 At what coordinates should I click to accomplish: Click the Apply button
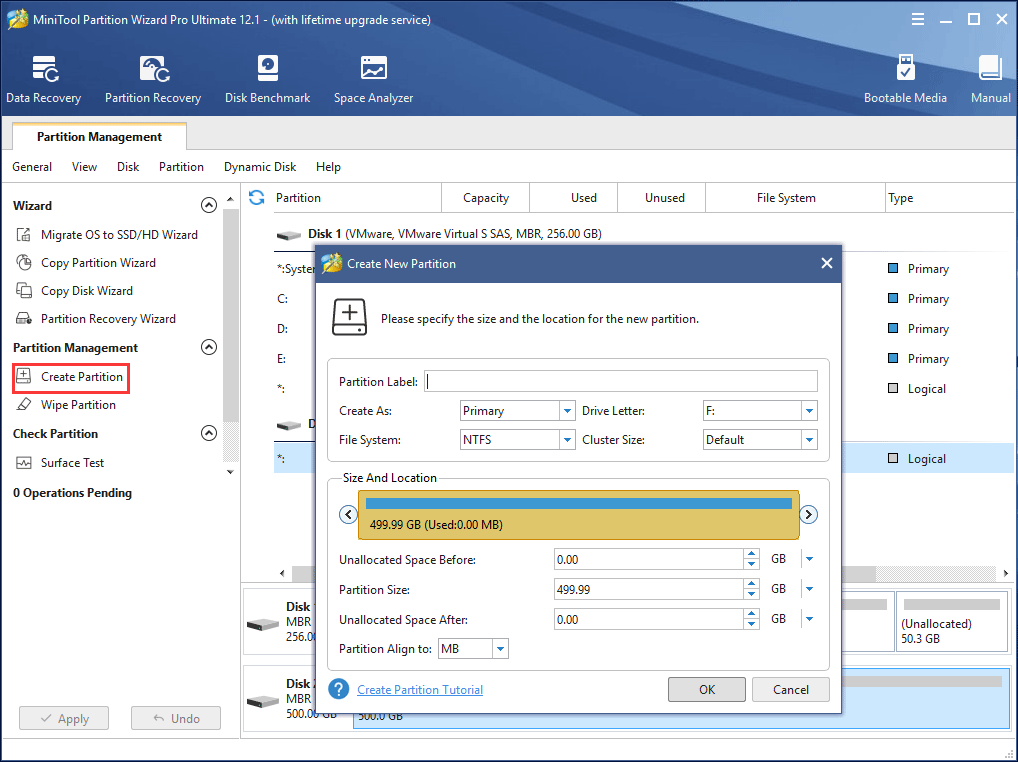coord(64,719)
